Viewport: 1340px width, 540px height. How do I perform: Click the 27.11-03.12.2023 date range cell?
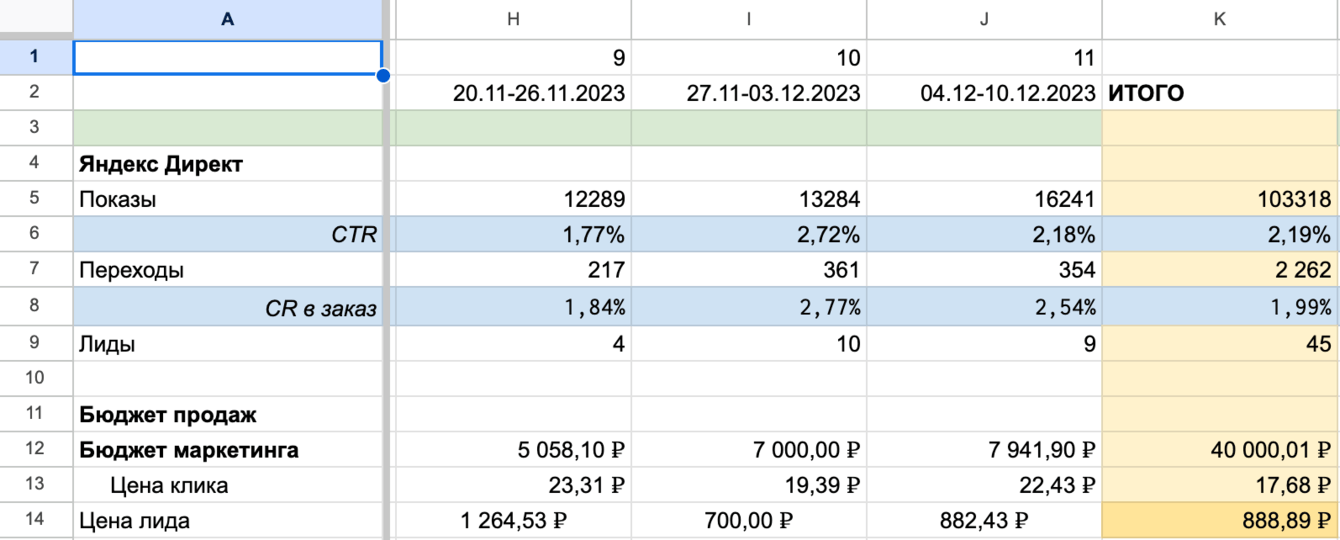(749, 94)
